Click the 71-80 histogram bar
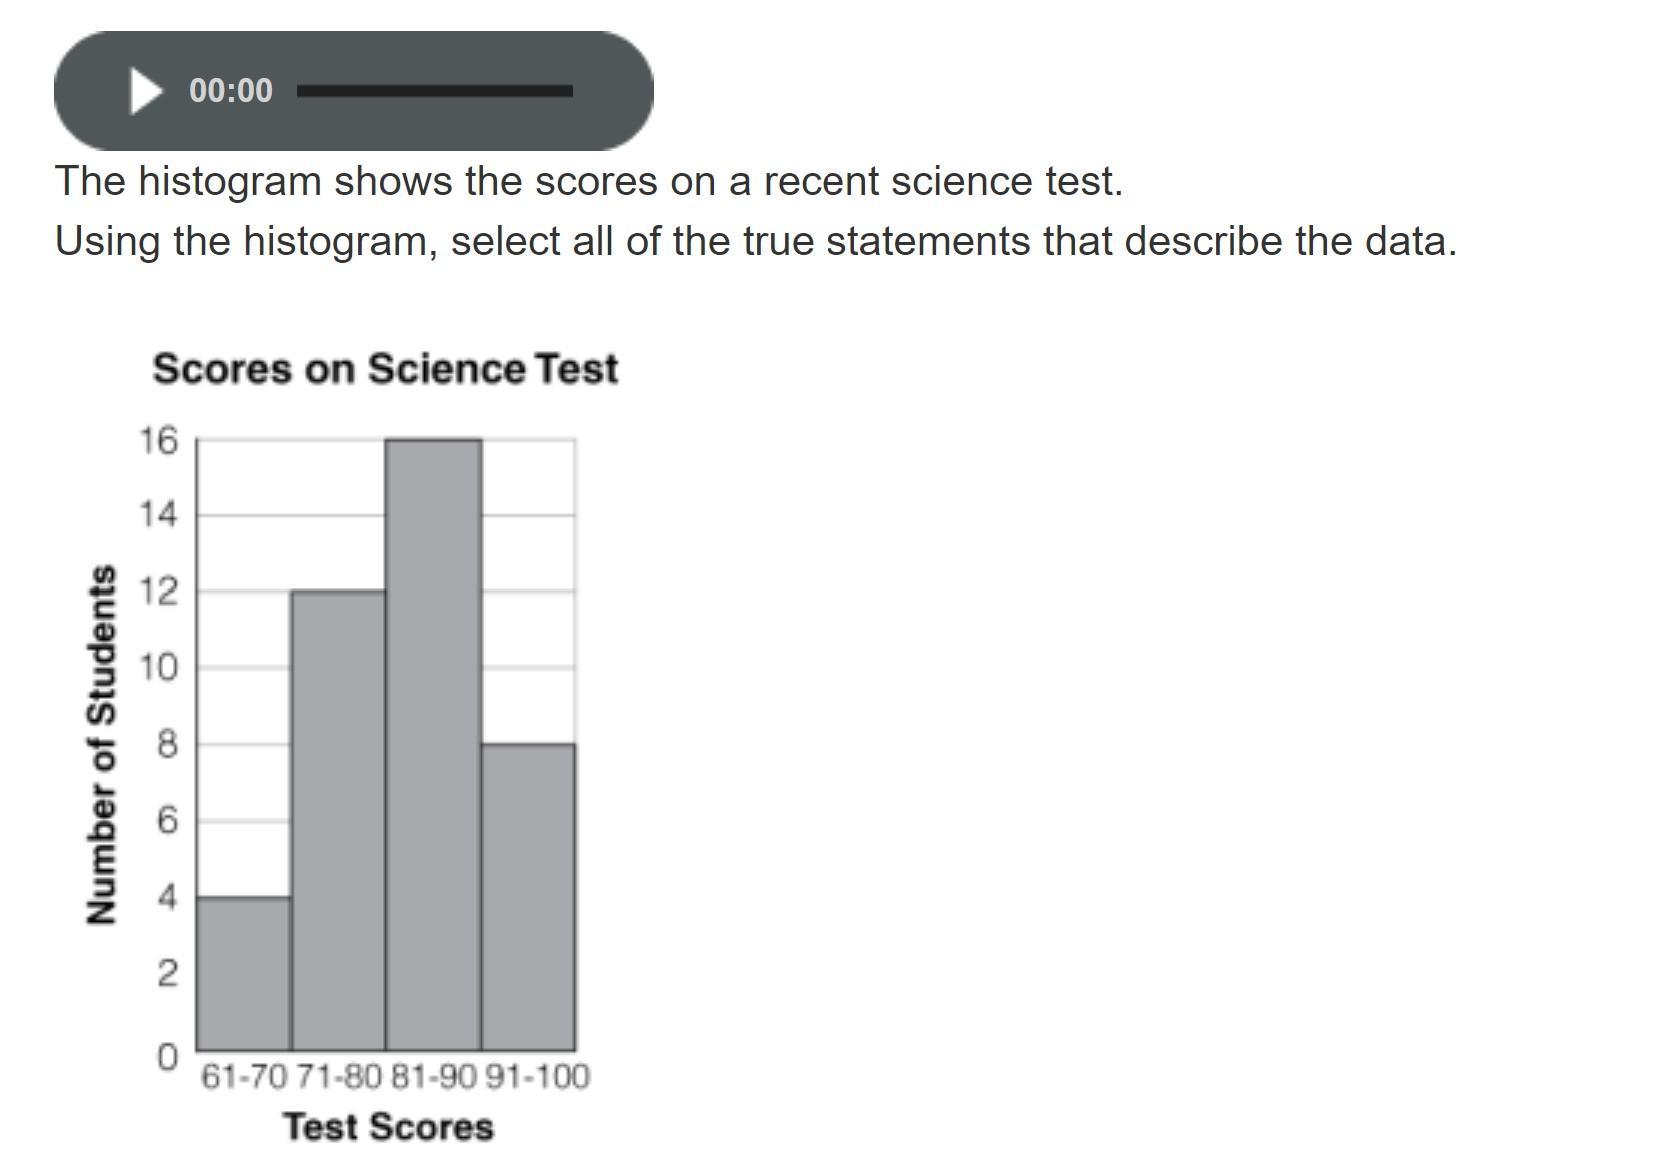This screenshot has width=1662, height=1176. [x=338, y=820]
